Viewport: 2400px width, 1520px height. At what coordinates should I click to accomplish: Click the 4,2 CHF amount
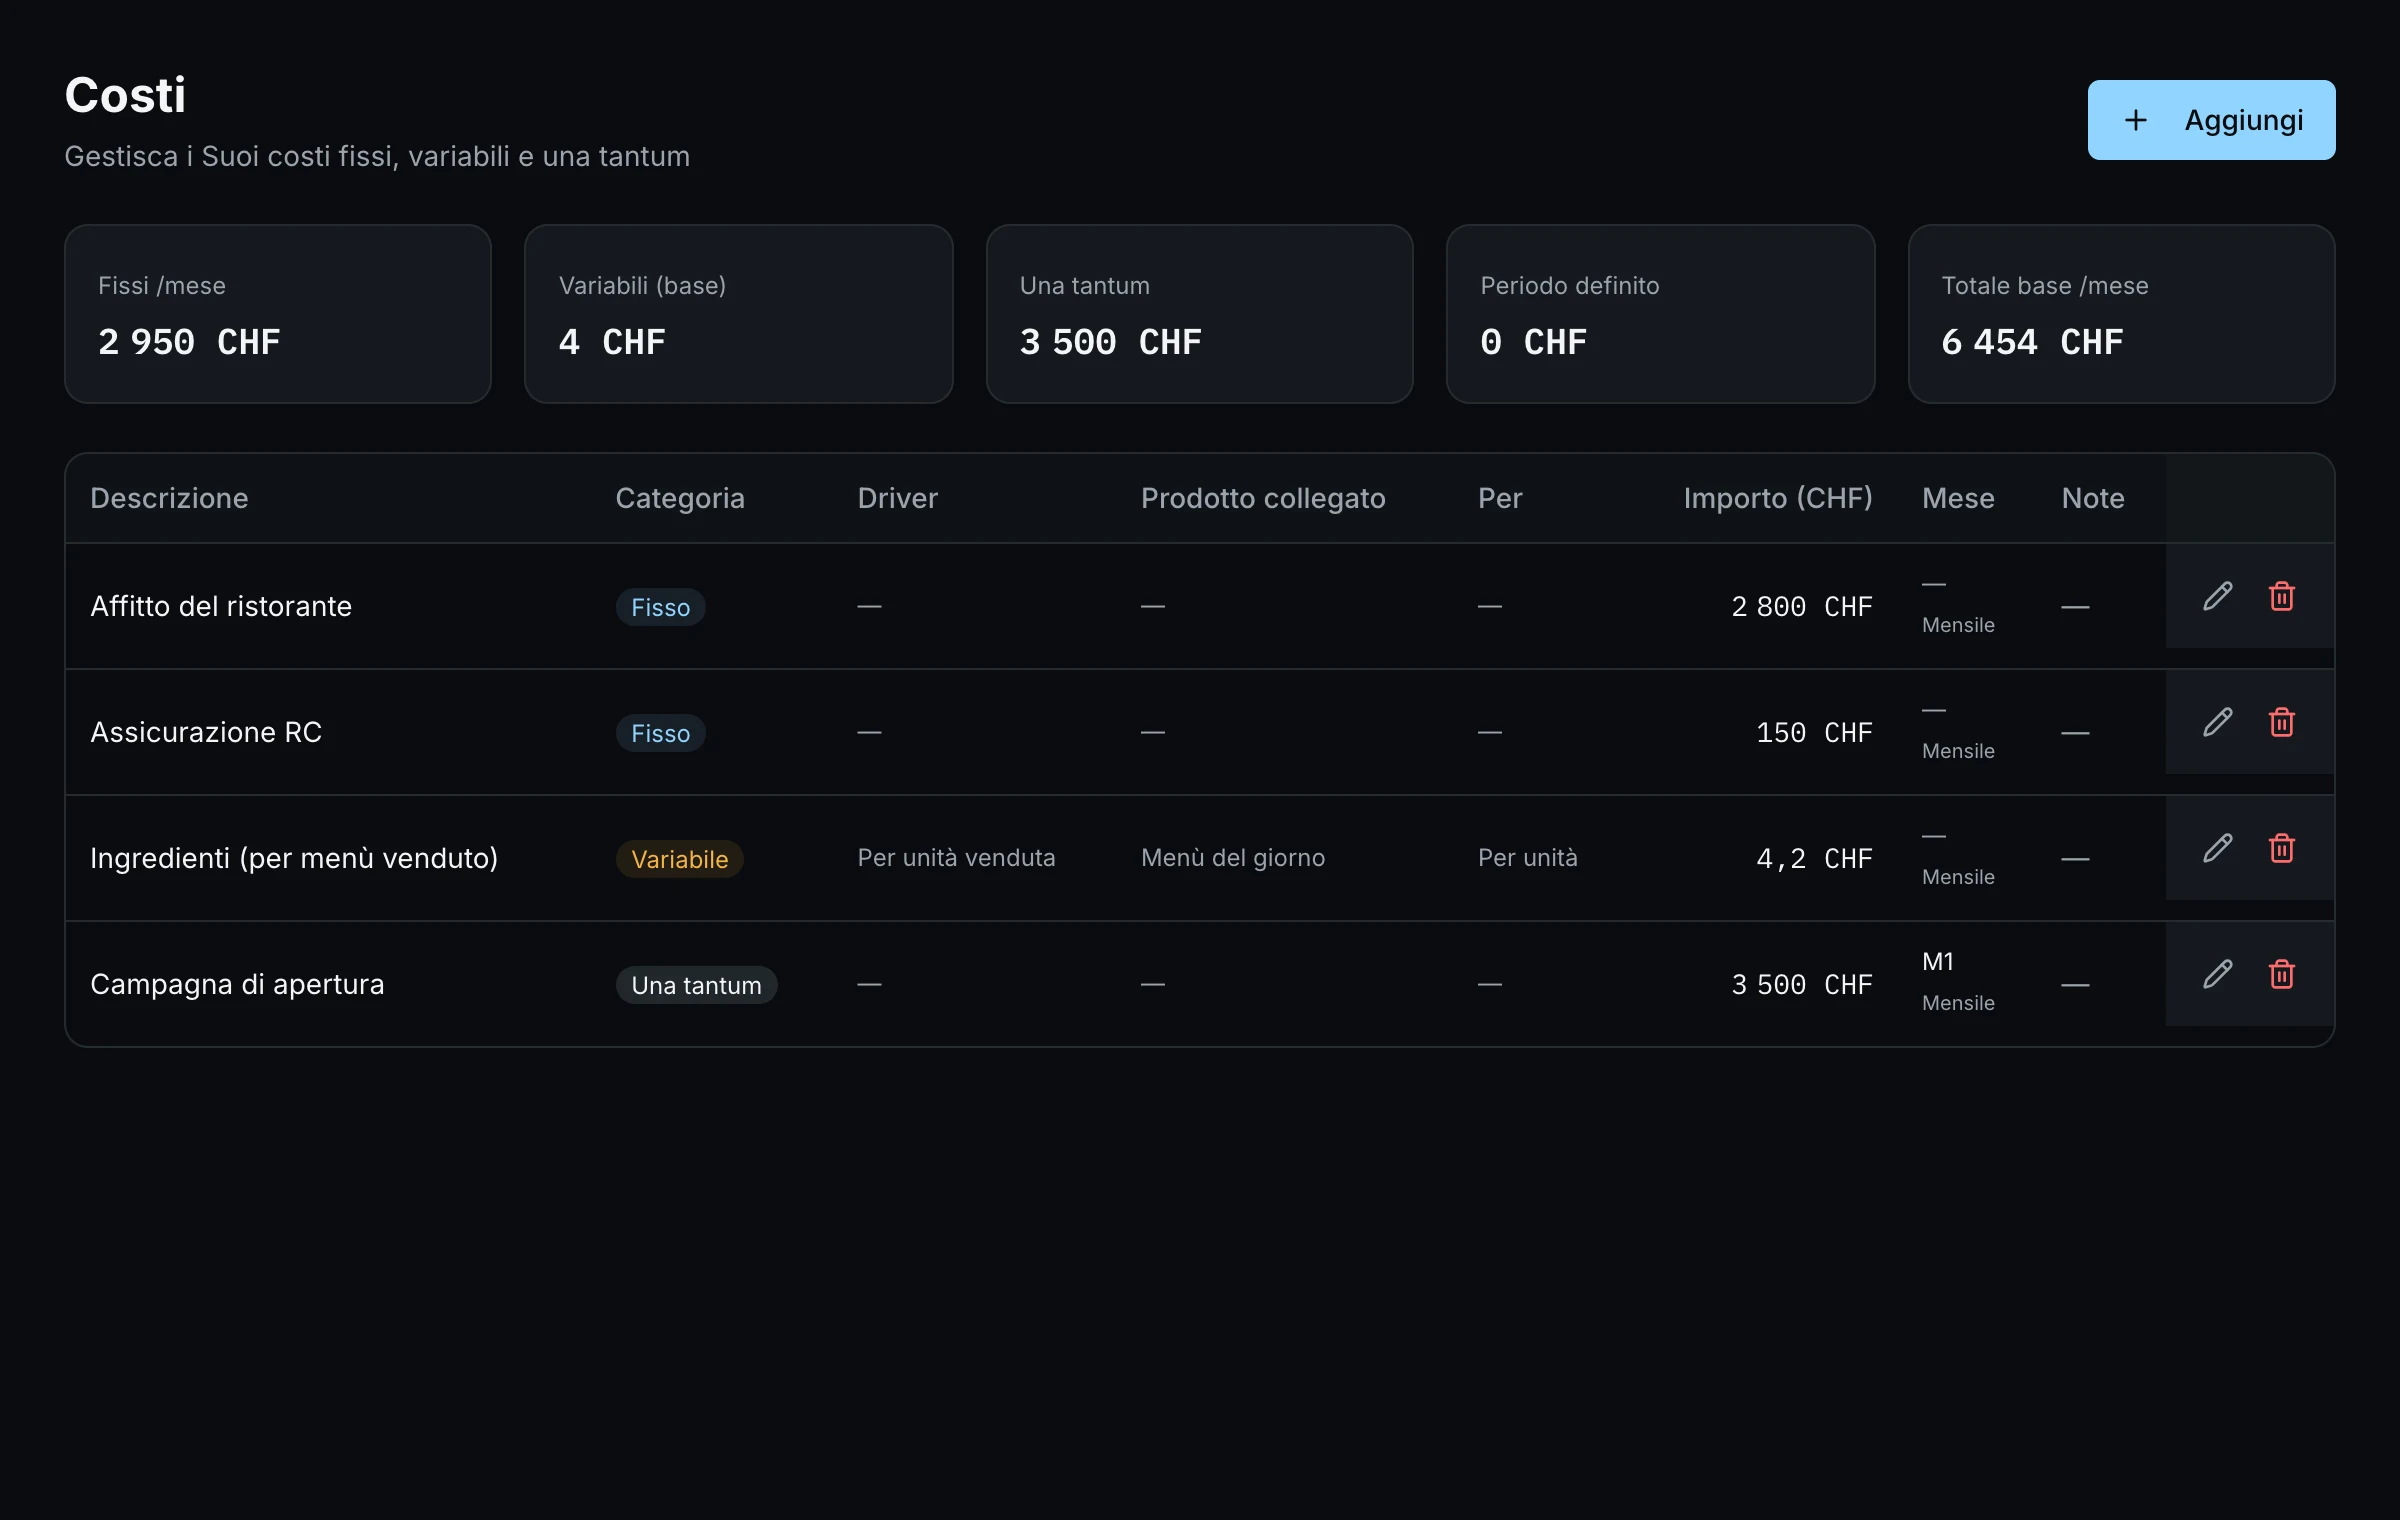pyautogui.click(x=1814, y=858)
